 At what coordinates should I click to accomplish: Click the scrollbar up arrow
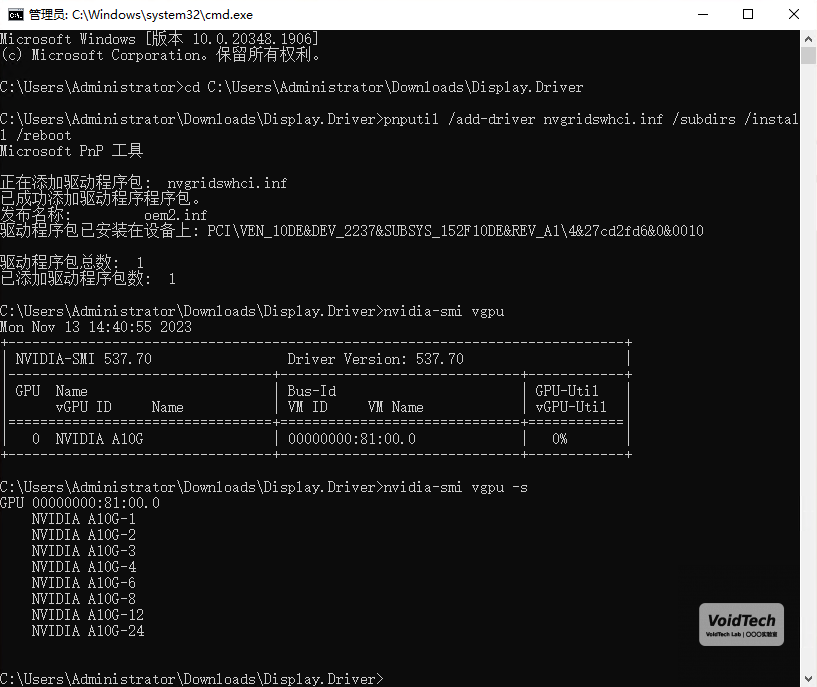(808, 39)
